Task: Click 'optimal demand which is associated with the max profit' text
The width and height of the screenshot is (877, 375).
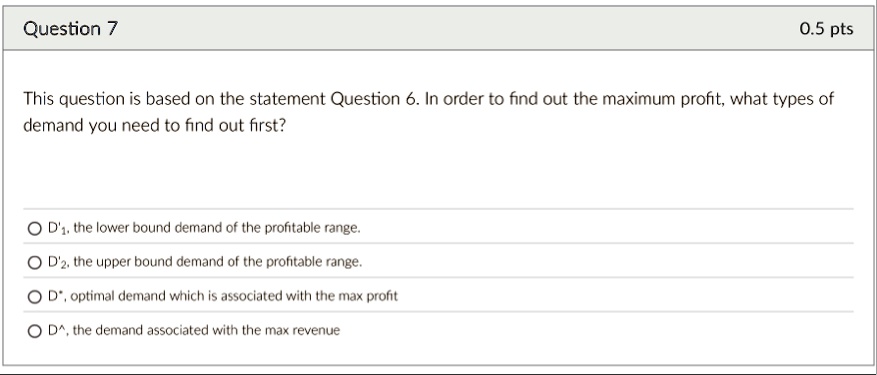Action: pyautogui.click(x=234, y=296)
